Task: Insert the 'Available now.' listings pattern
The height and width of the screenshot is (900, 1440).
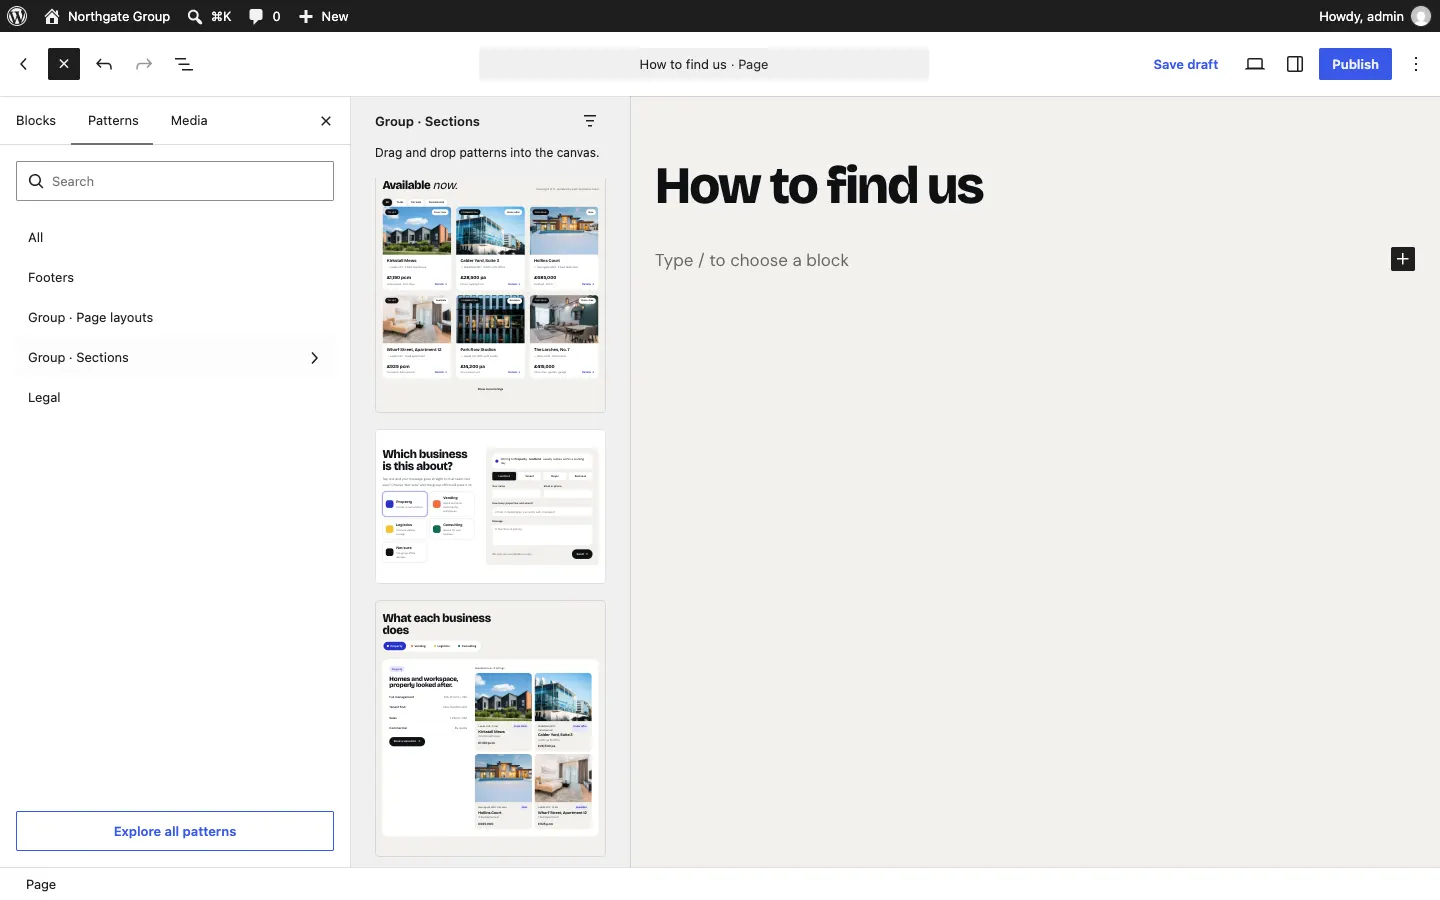Action: coord(491,295)
